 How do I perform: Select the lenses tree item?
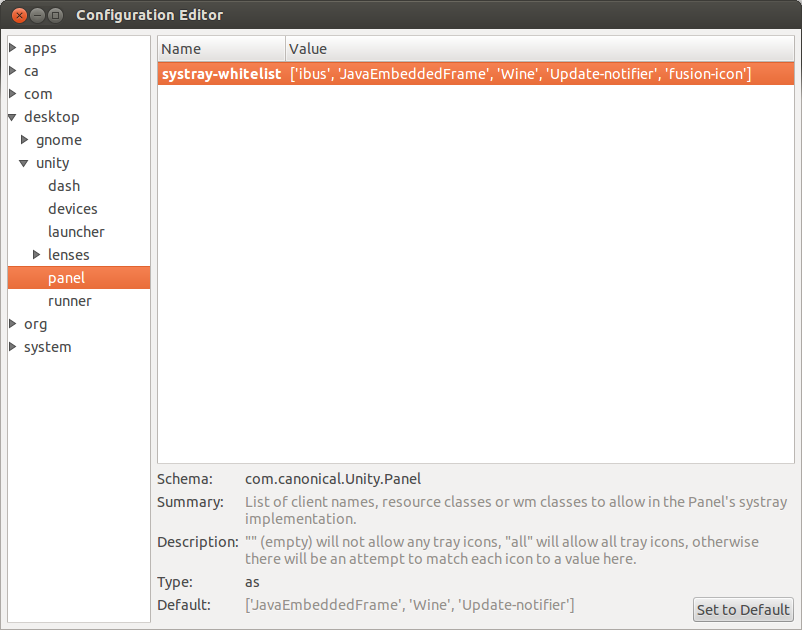(x=69, y=255)
